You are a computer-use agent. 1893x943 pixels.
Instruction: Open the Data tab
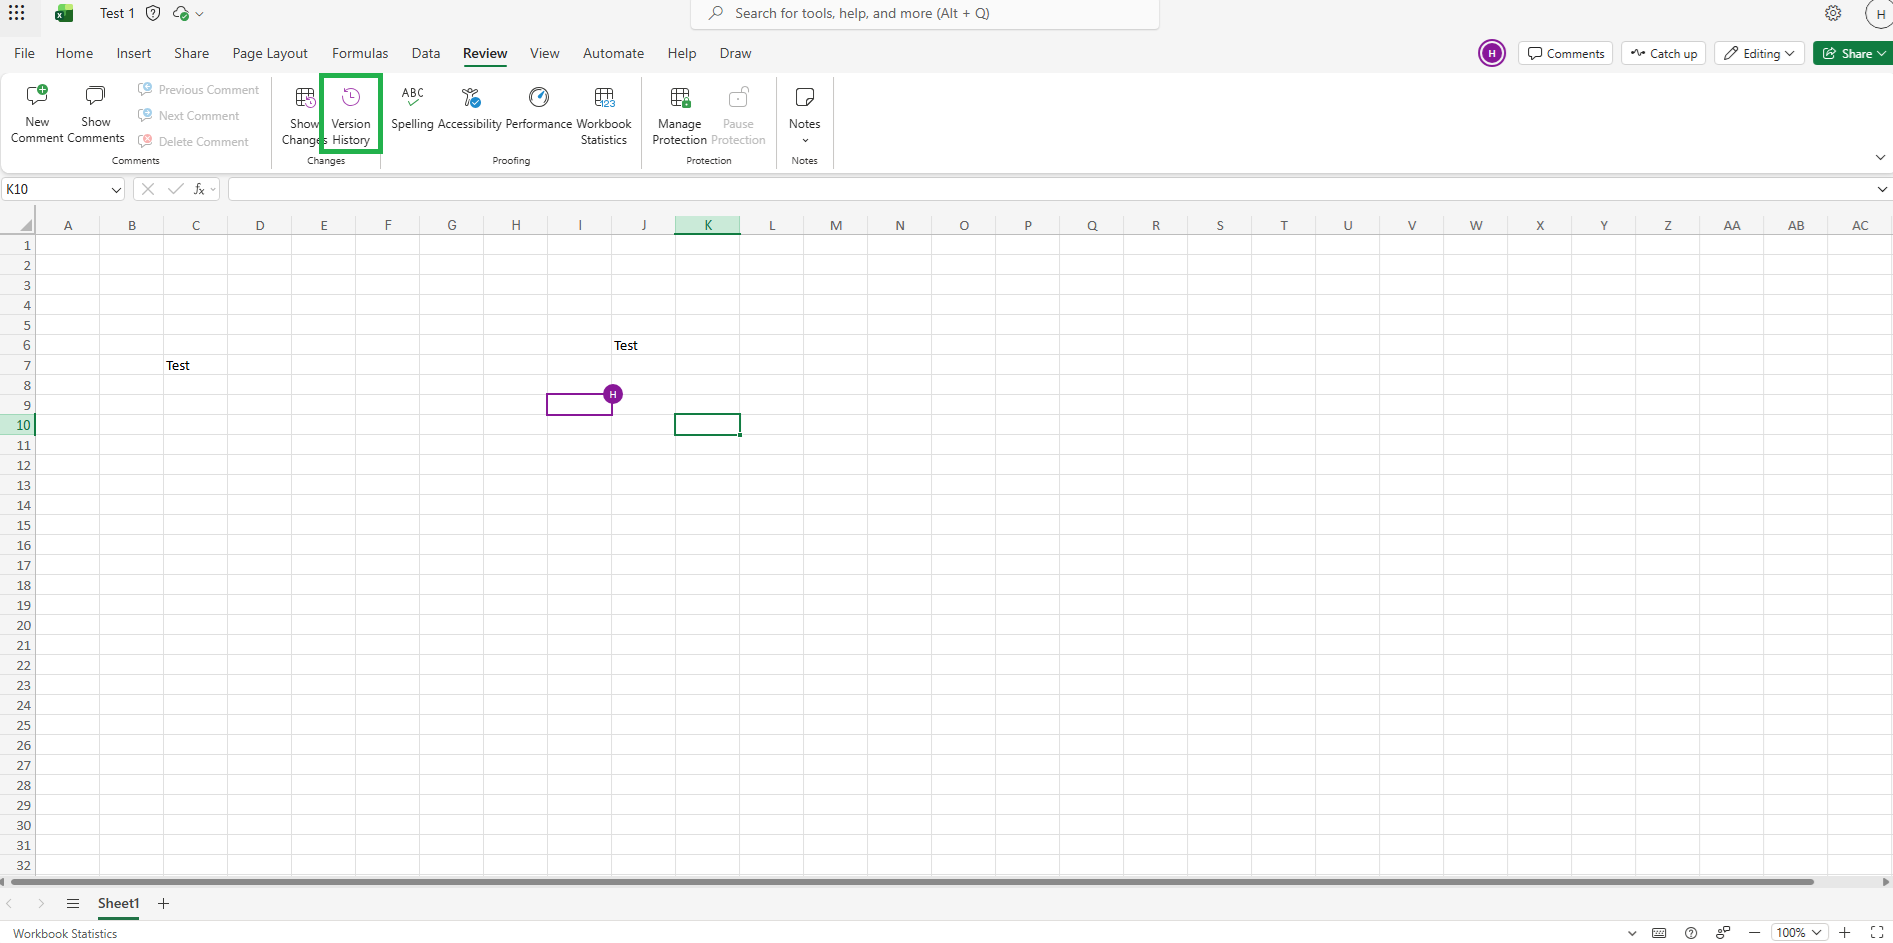[x=426, y=53]
